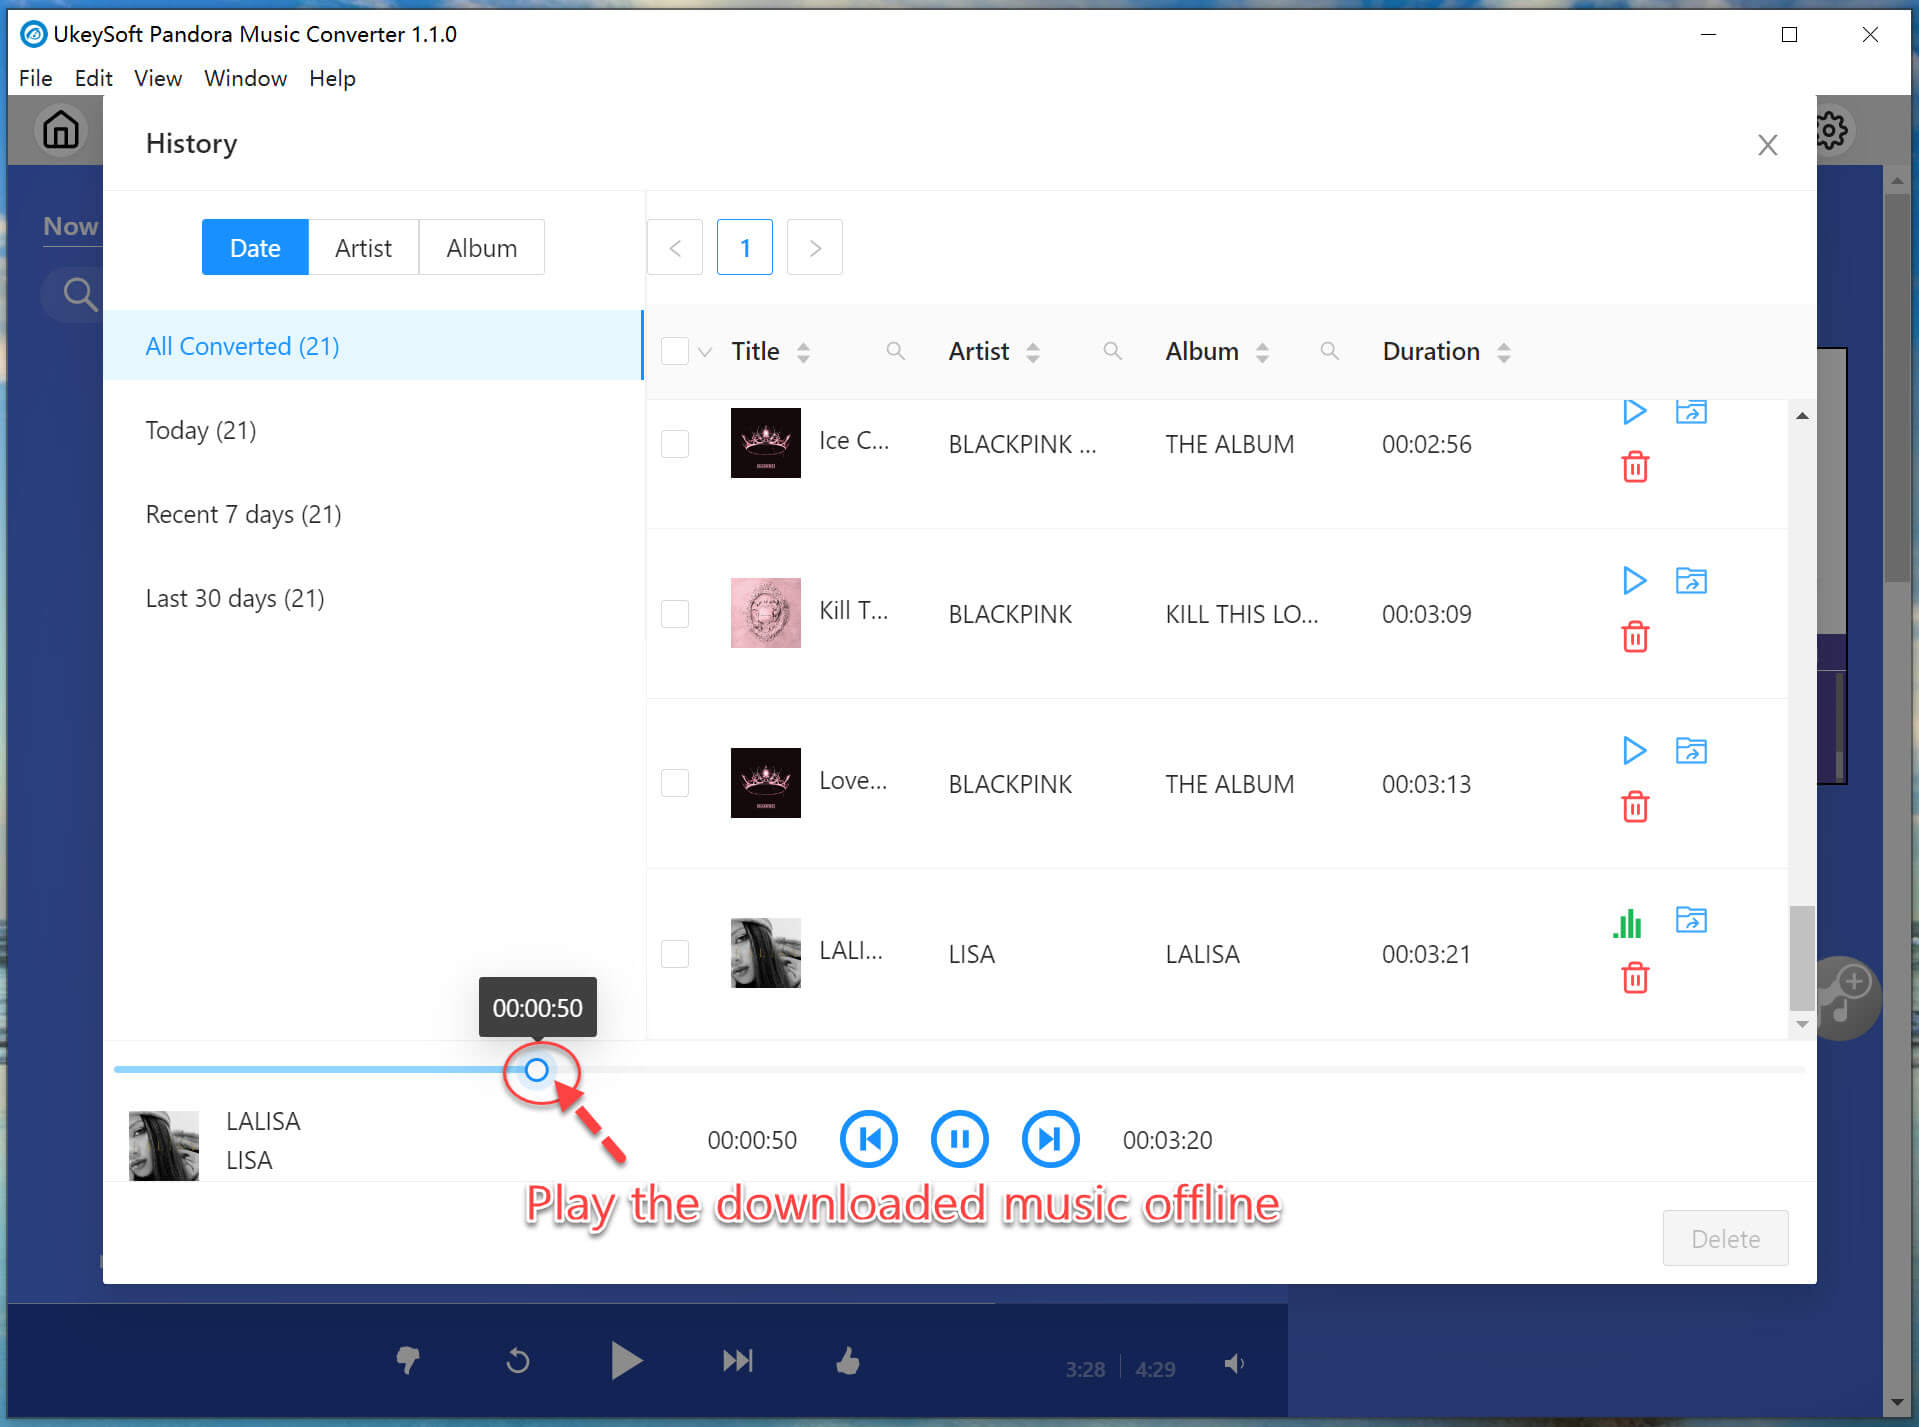Viewport: 1919px width, 1427px height.
Task: Select page 1 of history
Action: pyautogui.click(x=745, y=247)
